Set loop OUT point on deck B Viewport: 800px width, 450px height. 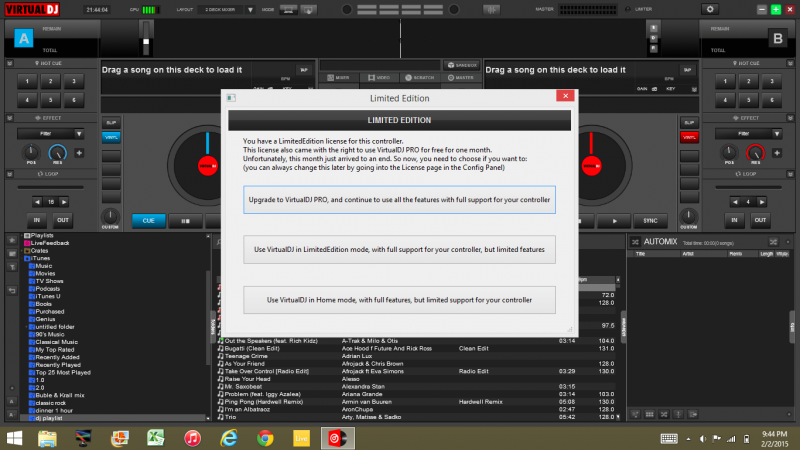click(760, 220)
